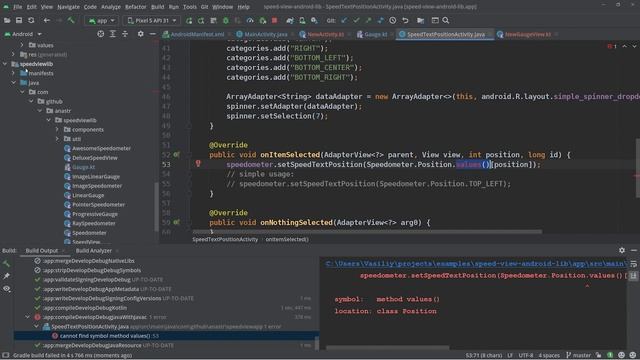Toggle read-only lock in status bar
This screenshot has height=360, width=640.
coord(599,355)
